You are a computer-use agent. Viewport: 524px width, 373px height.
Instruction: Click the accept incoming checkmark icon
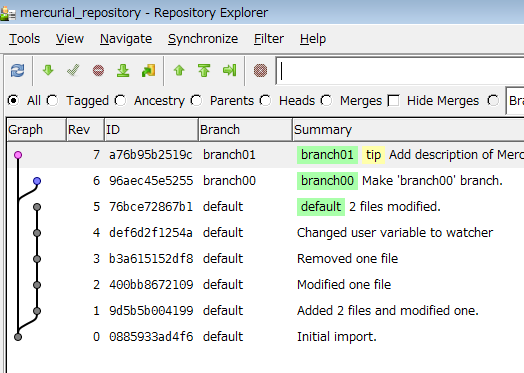73,70
